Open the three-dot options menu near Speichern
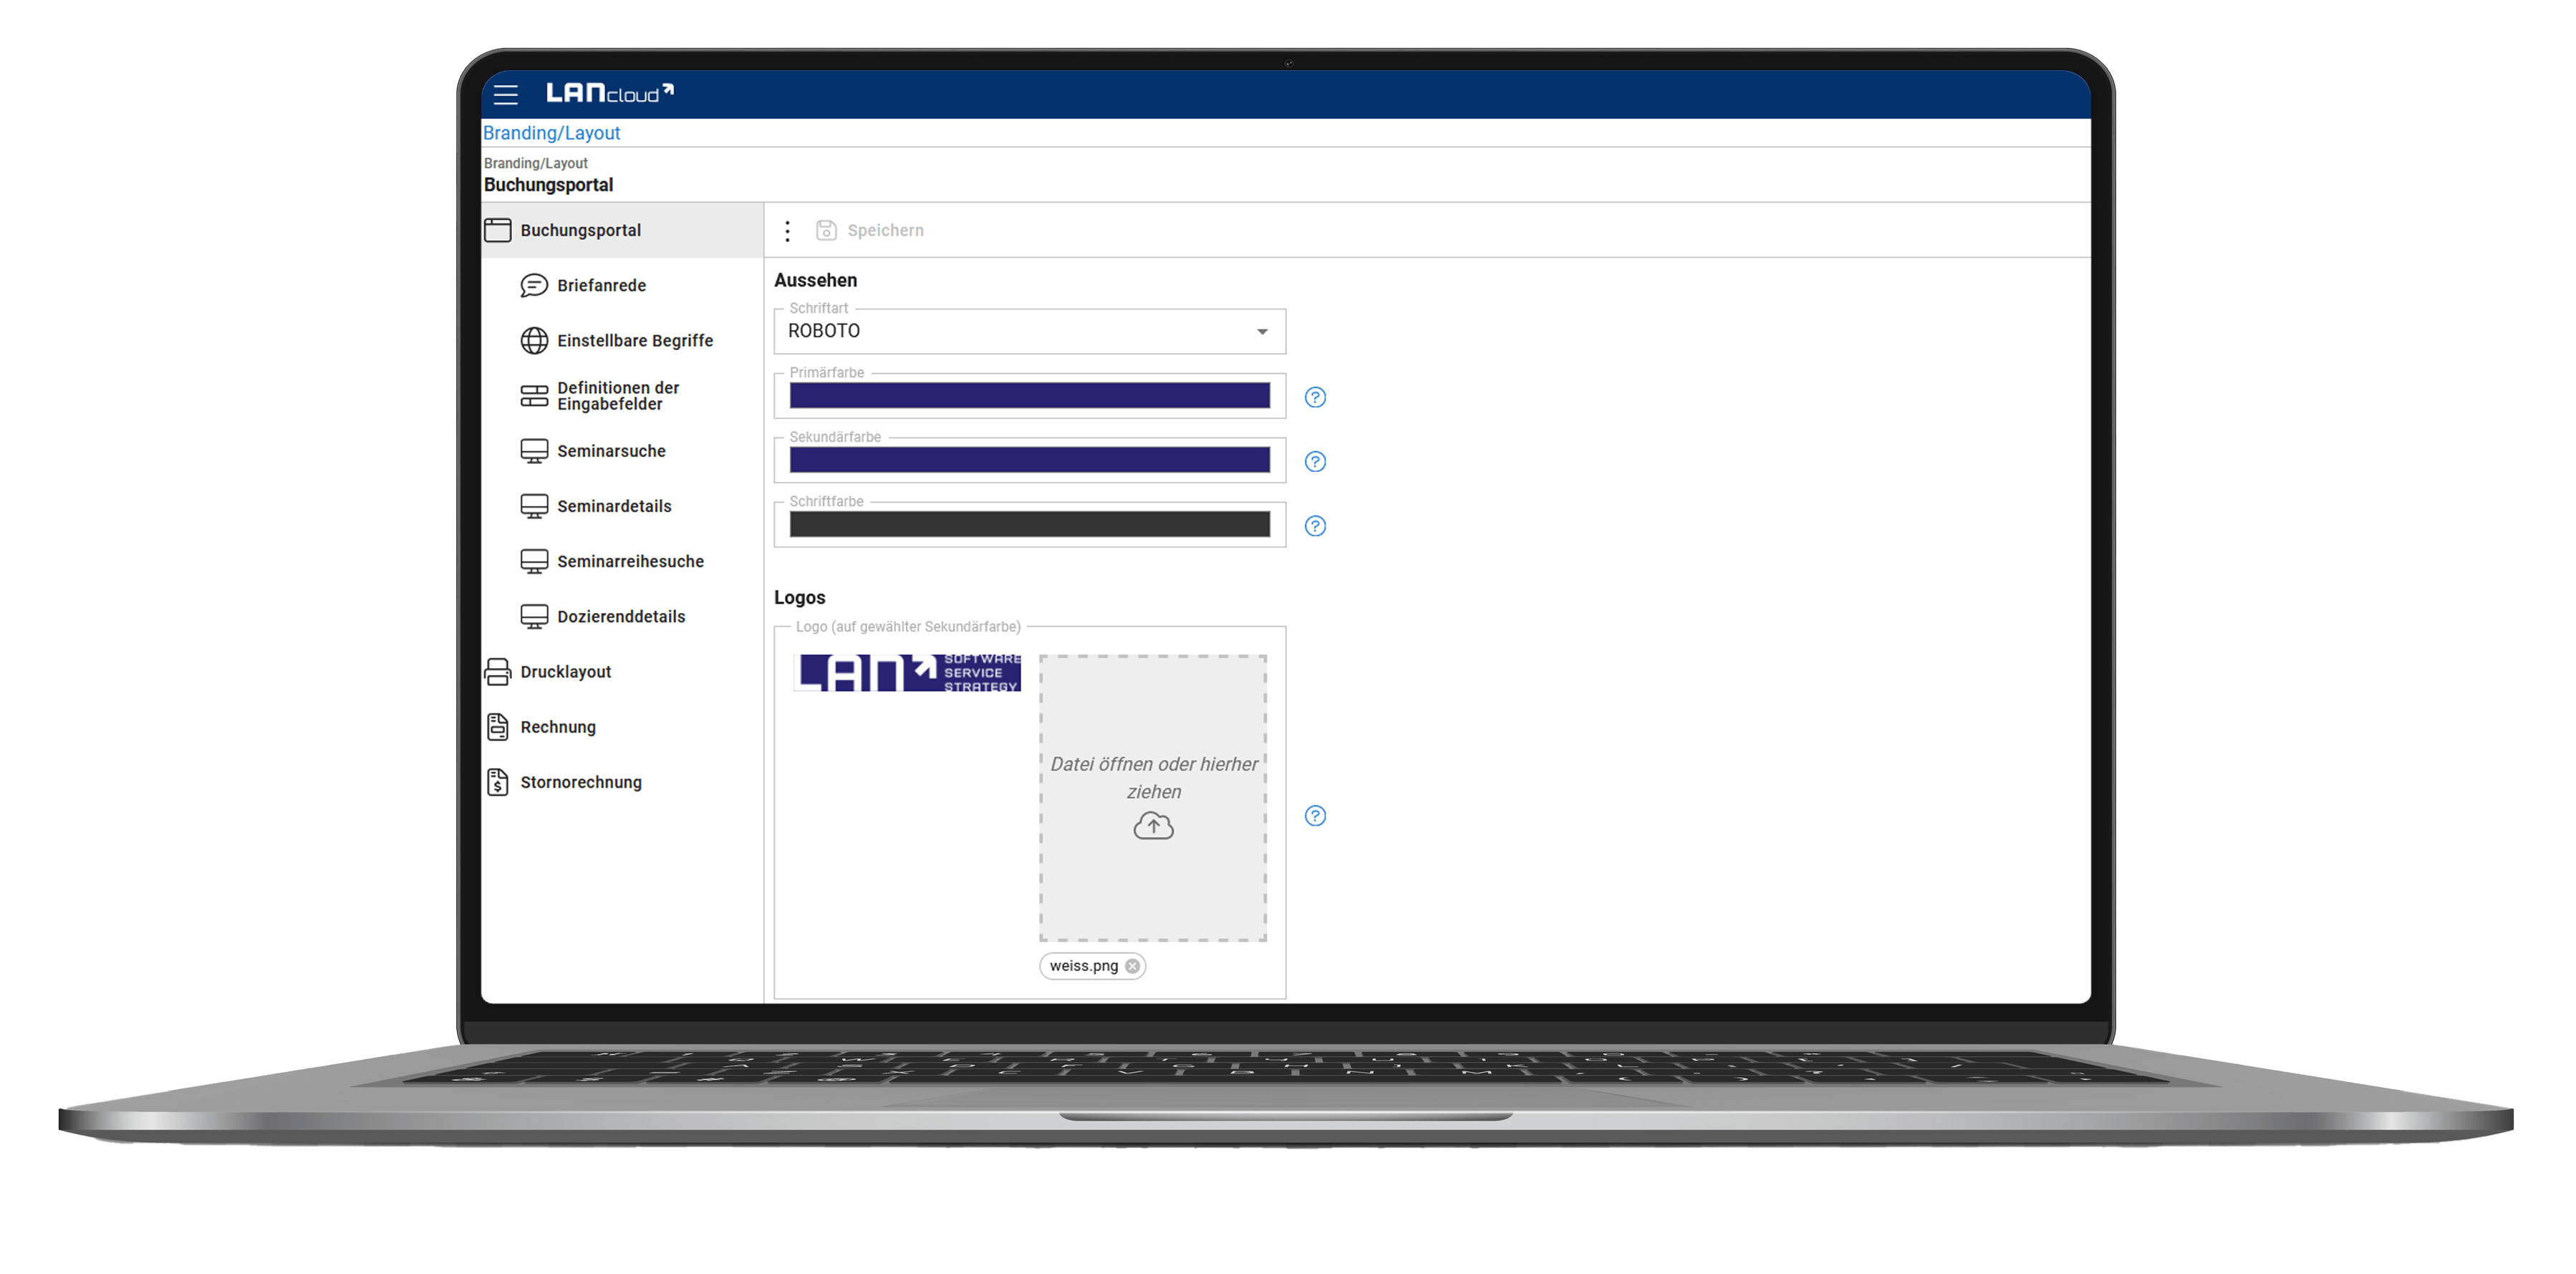 788,229
